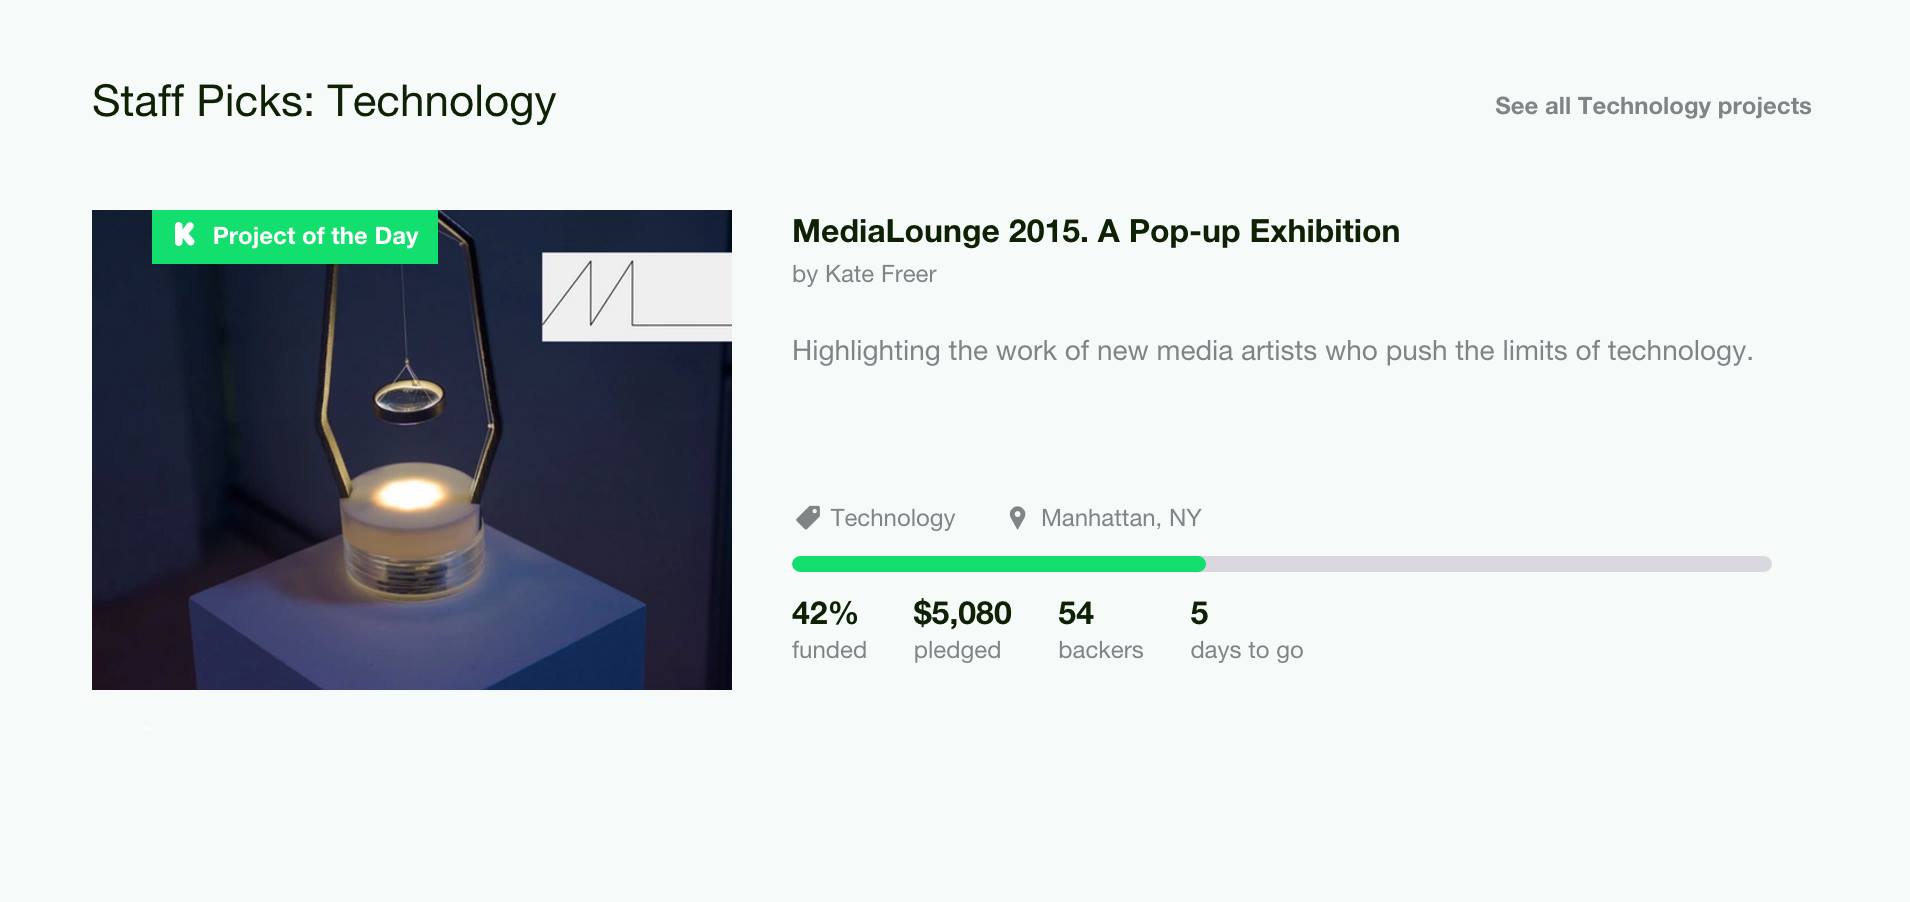Select the Technology category label
Screen dimensions: 1910x902
(892, 518)
